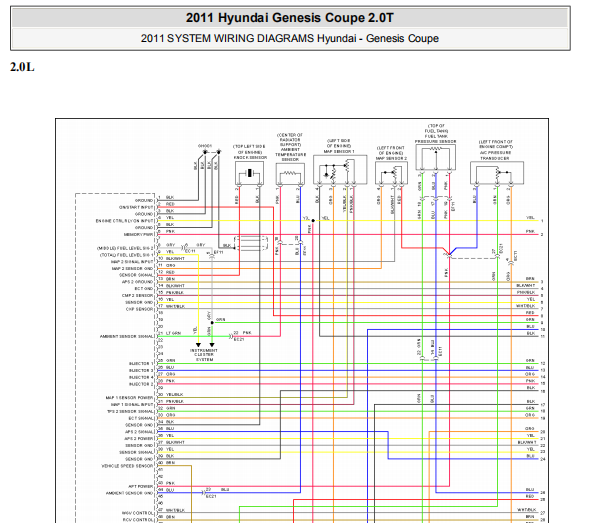Click 'LT GRN' wire color at pin 21

[173, 333]
